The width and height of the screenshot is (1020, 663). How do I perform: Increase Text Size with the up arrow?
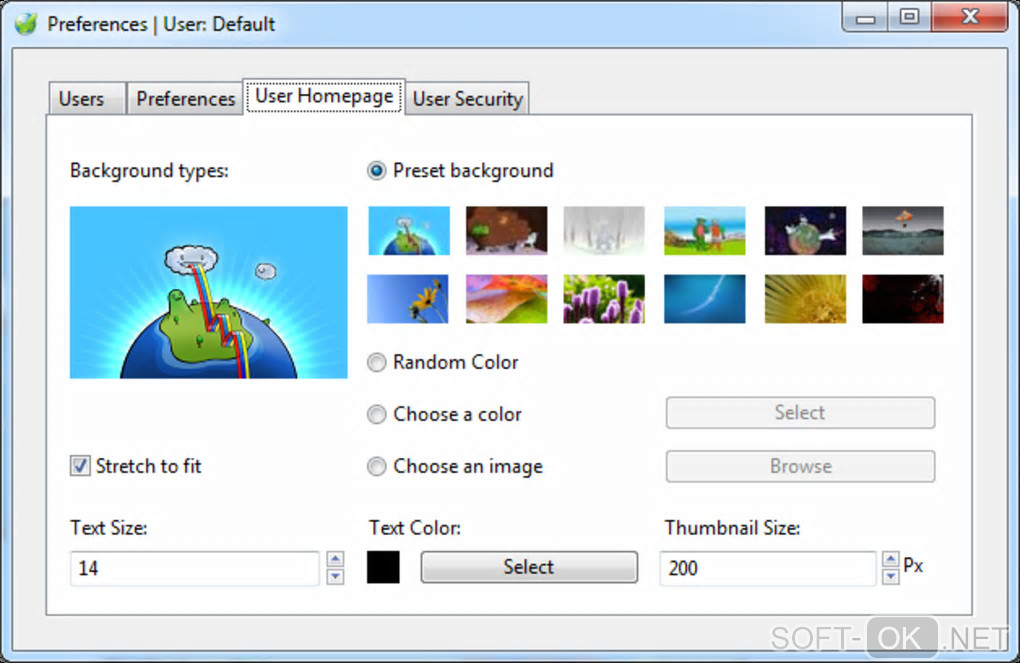point(335,559)
